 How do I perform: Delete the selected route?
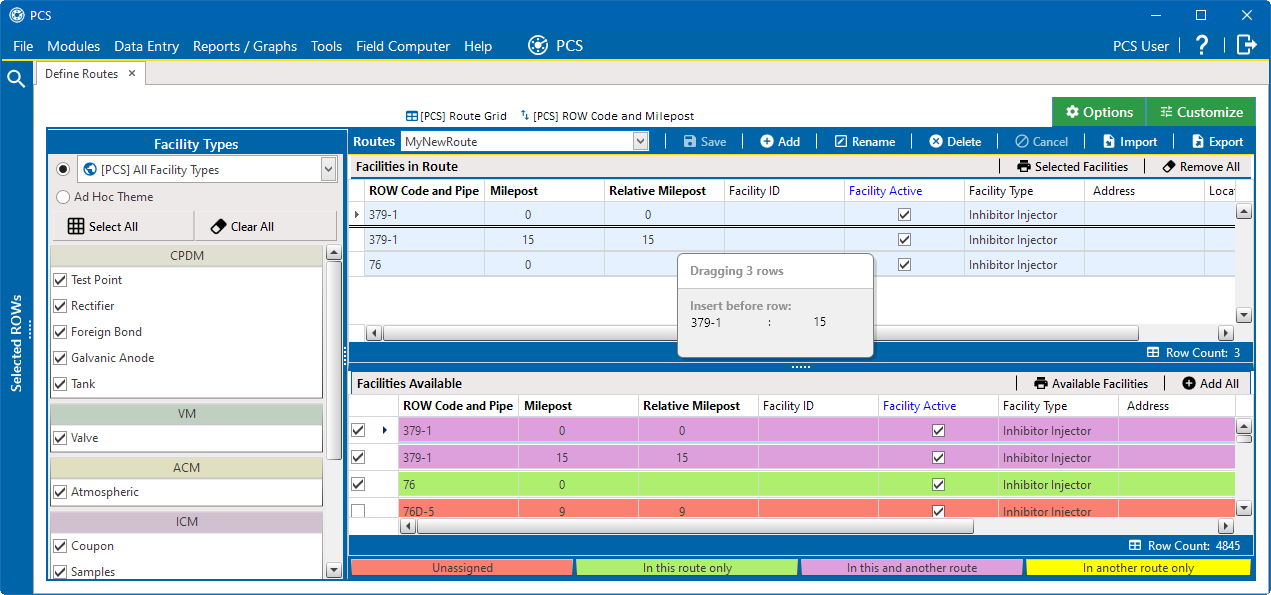click(955, 141)
